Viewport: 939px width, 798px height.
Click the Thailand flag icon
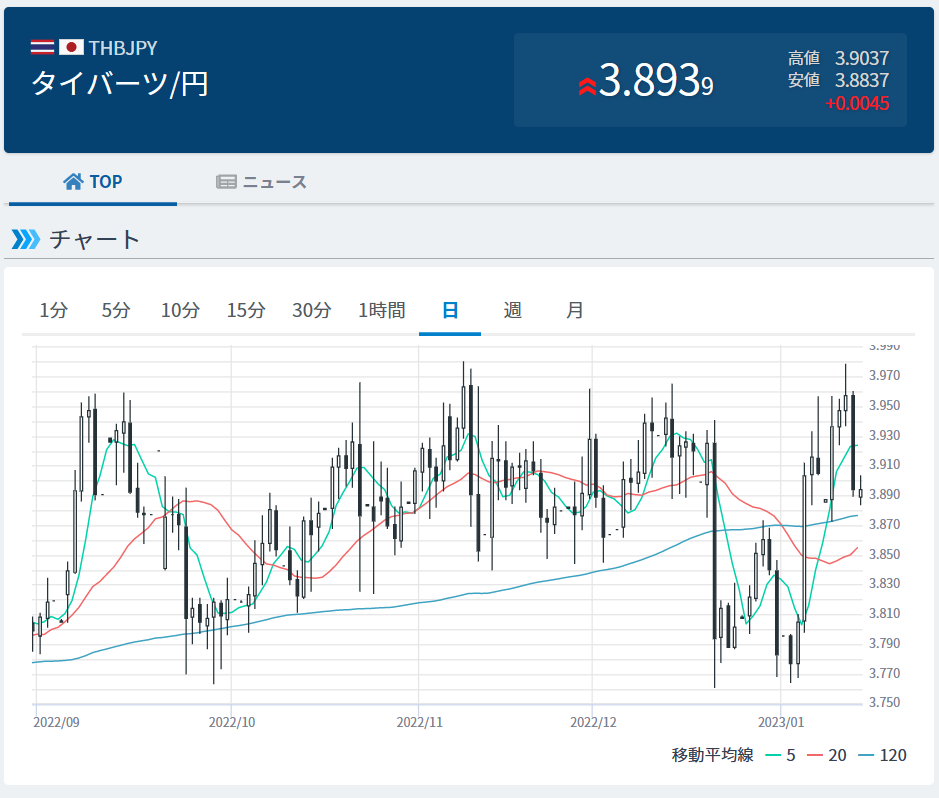click(x=43, y=47)
